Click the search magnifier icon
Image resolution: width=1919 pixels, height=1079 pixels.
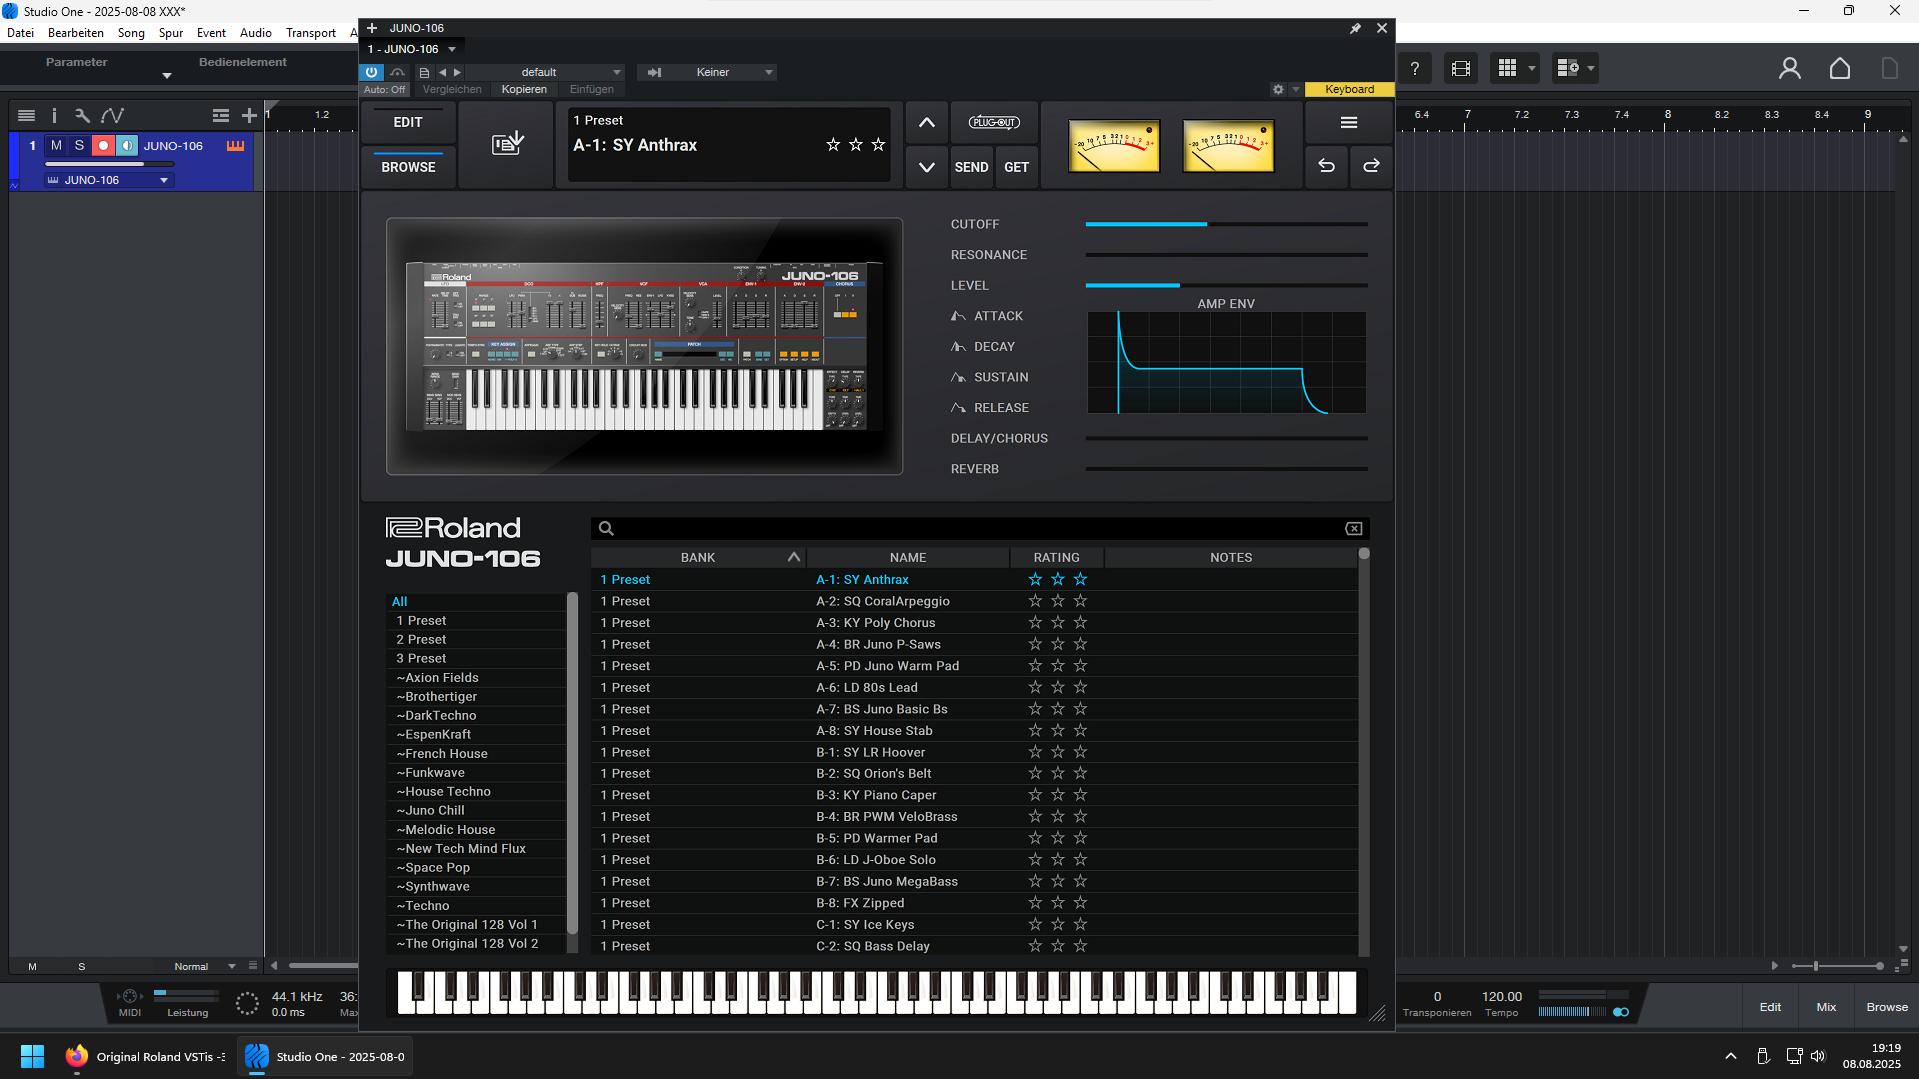point(606,528)
